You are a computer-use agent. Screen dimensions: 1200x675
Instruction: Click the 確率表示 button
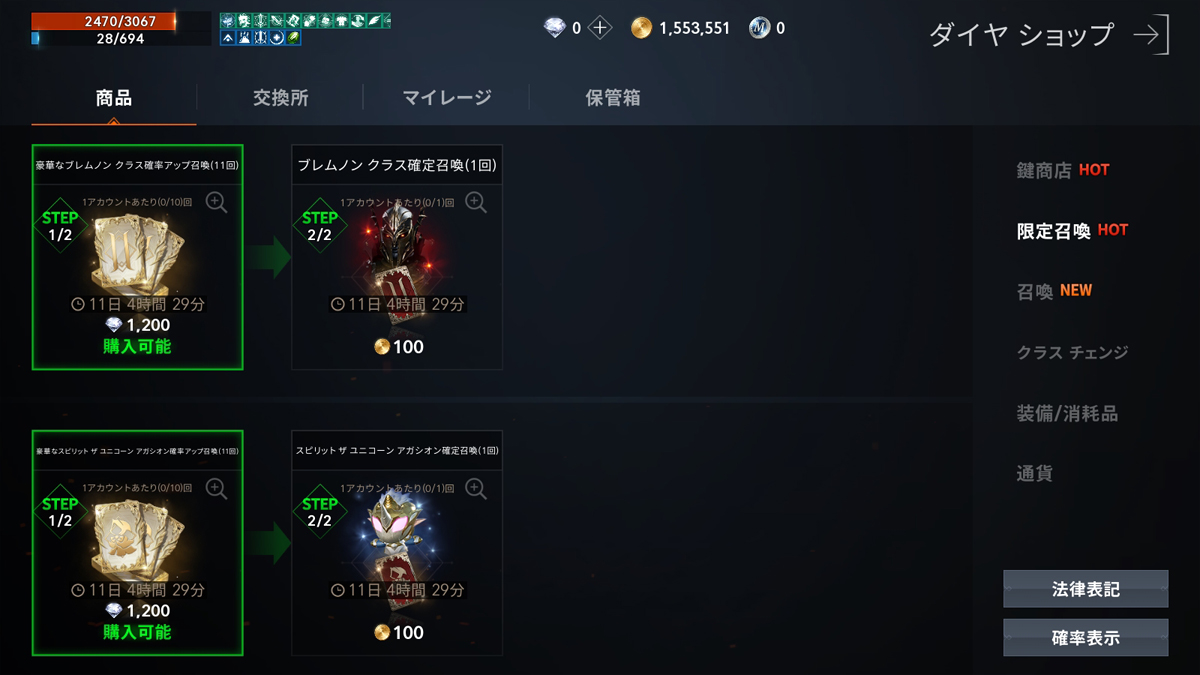coord(1086,637)
